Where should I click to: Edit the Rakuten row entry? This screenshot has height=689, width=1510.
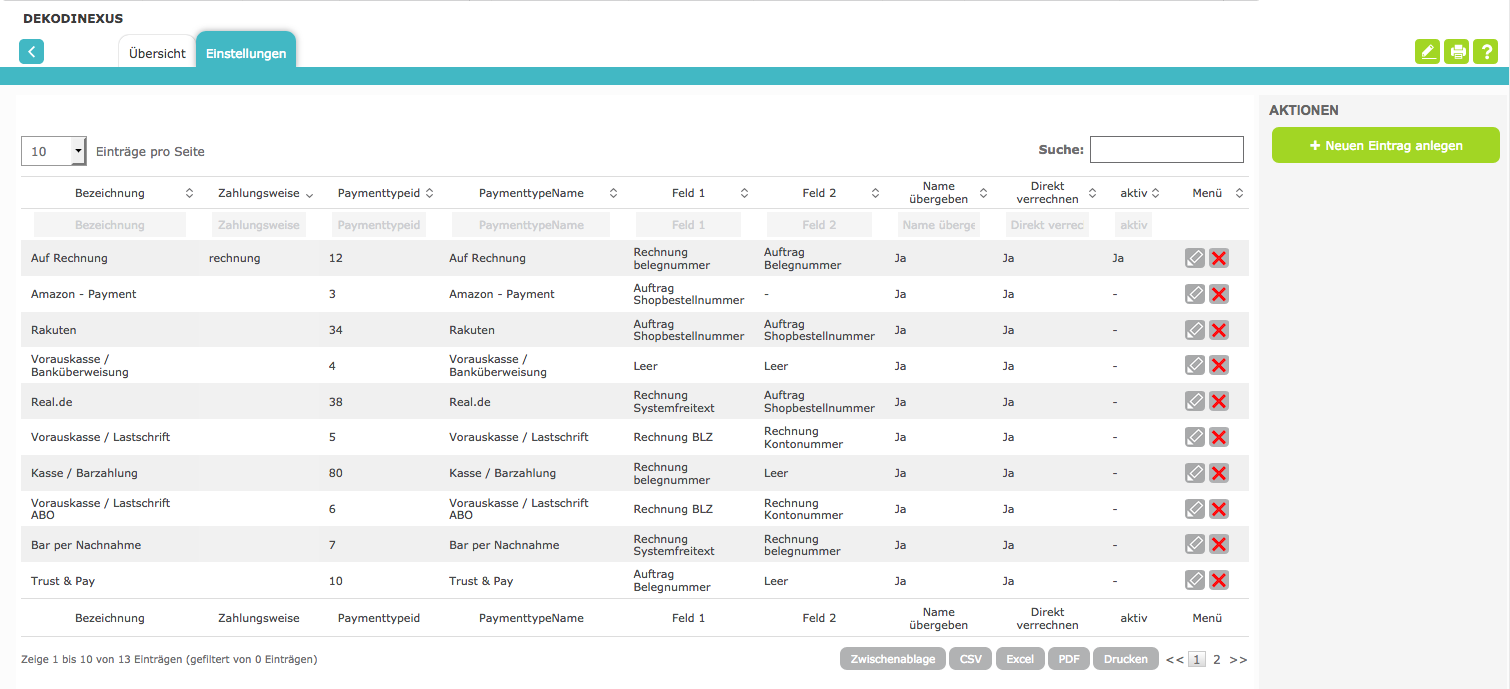coord(1194,330)
